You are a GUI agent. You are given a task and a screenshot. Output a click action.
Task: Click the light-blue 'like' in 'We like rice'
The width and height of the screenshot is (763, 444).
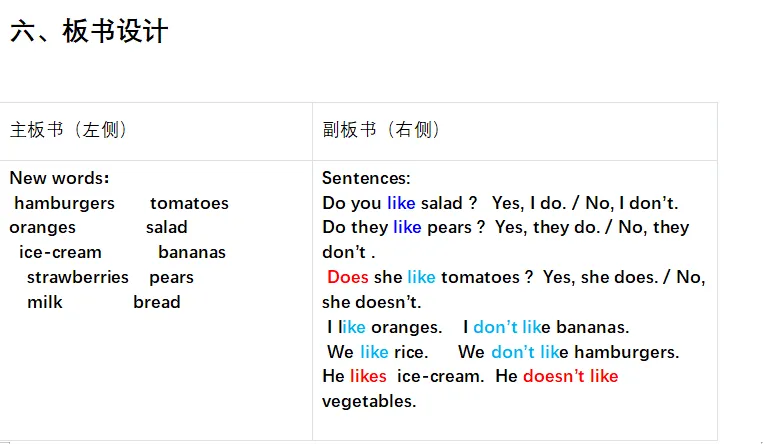(x=374, y=352)
